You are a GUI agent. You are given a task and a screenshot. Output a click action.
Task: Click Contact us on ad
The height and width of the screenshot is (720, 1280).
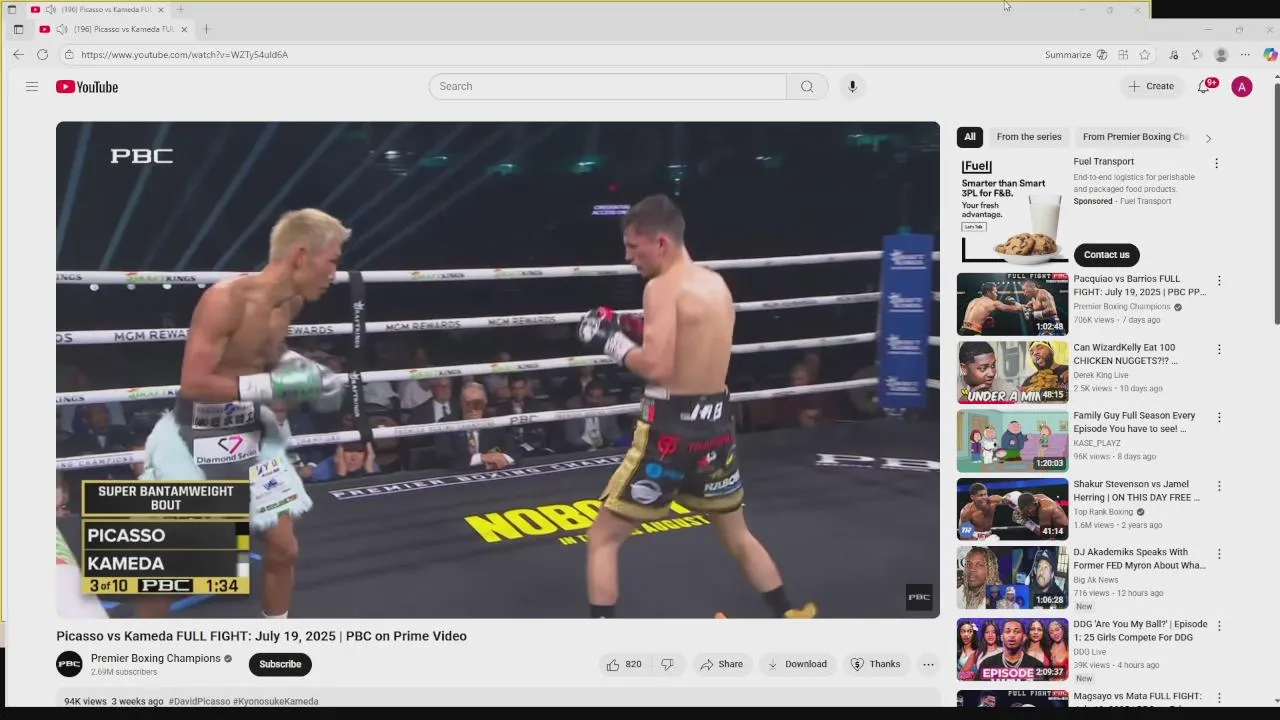tap(1106, 254)
